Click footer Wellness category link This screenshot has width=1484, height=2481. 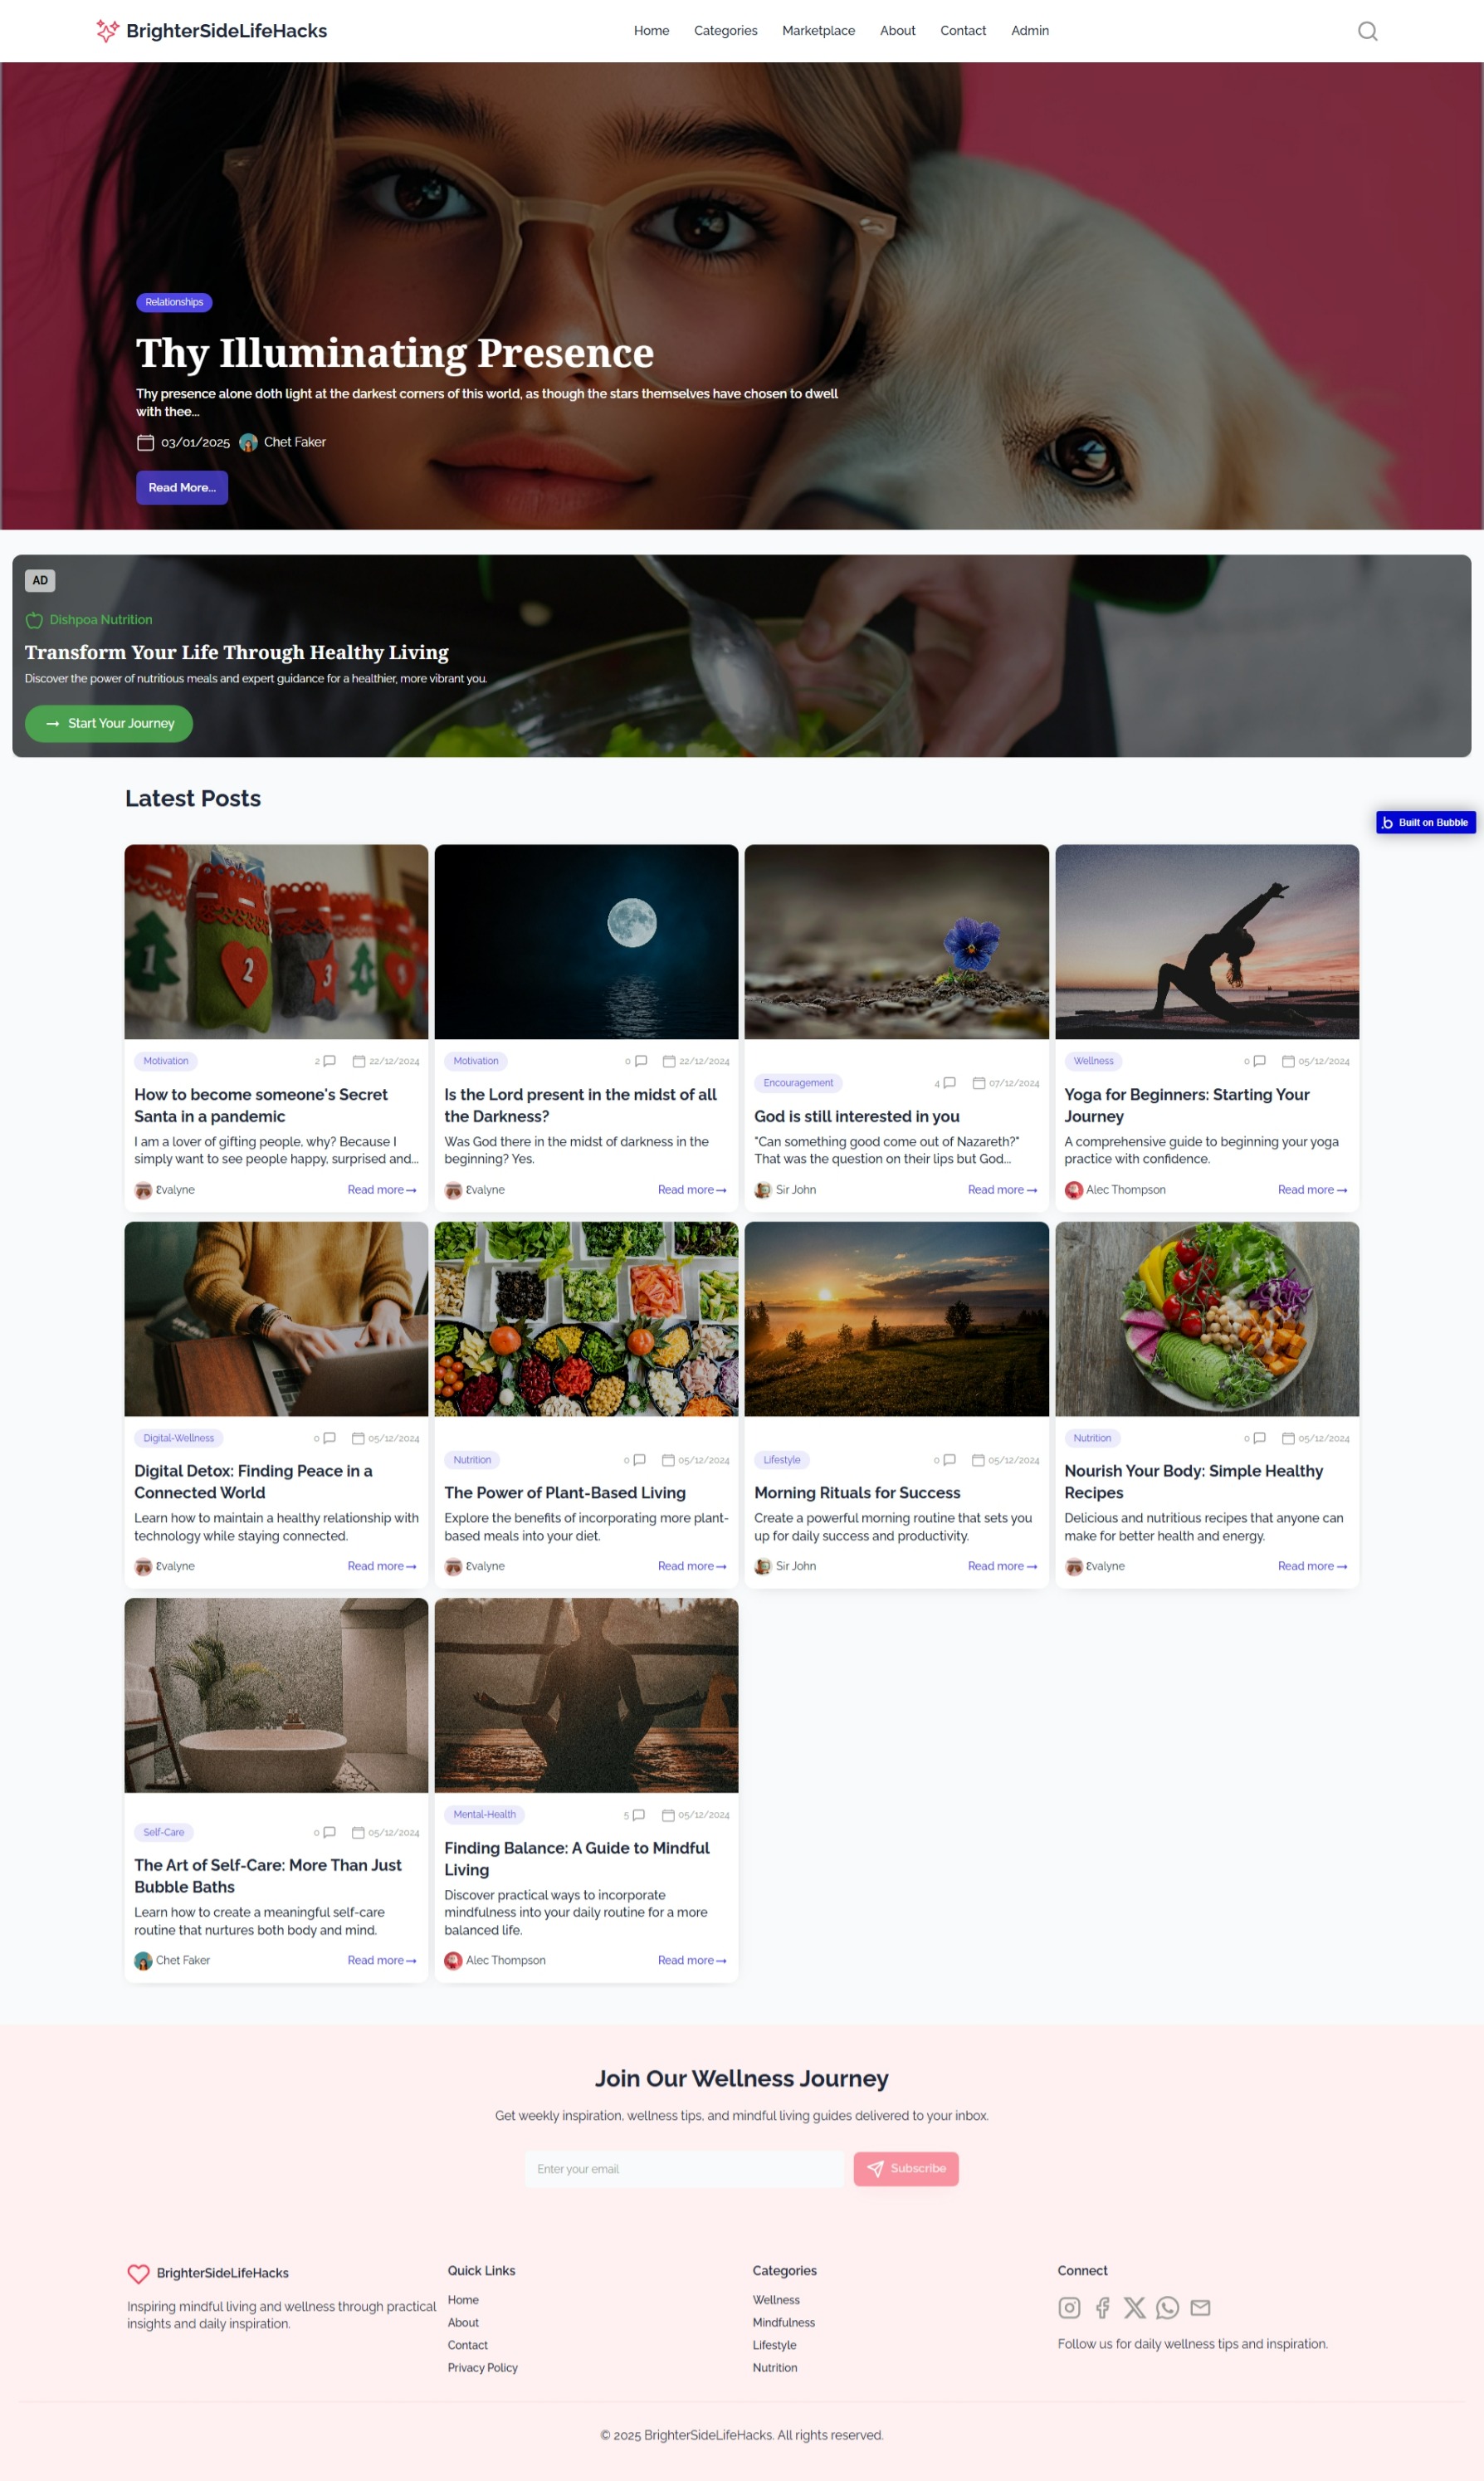click(776, 2300)
